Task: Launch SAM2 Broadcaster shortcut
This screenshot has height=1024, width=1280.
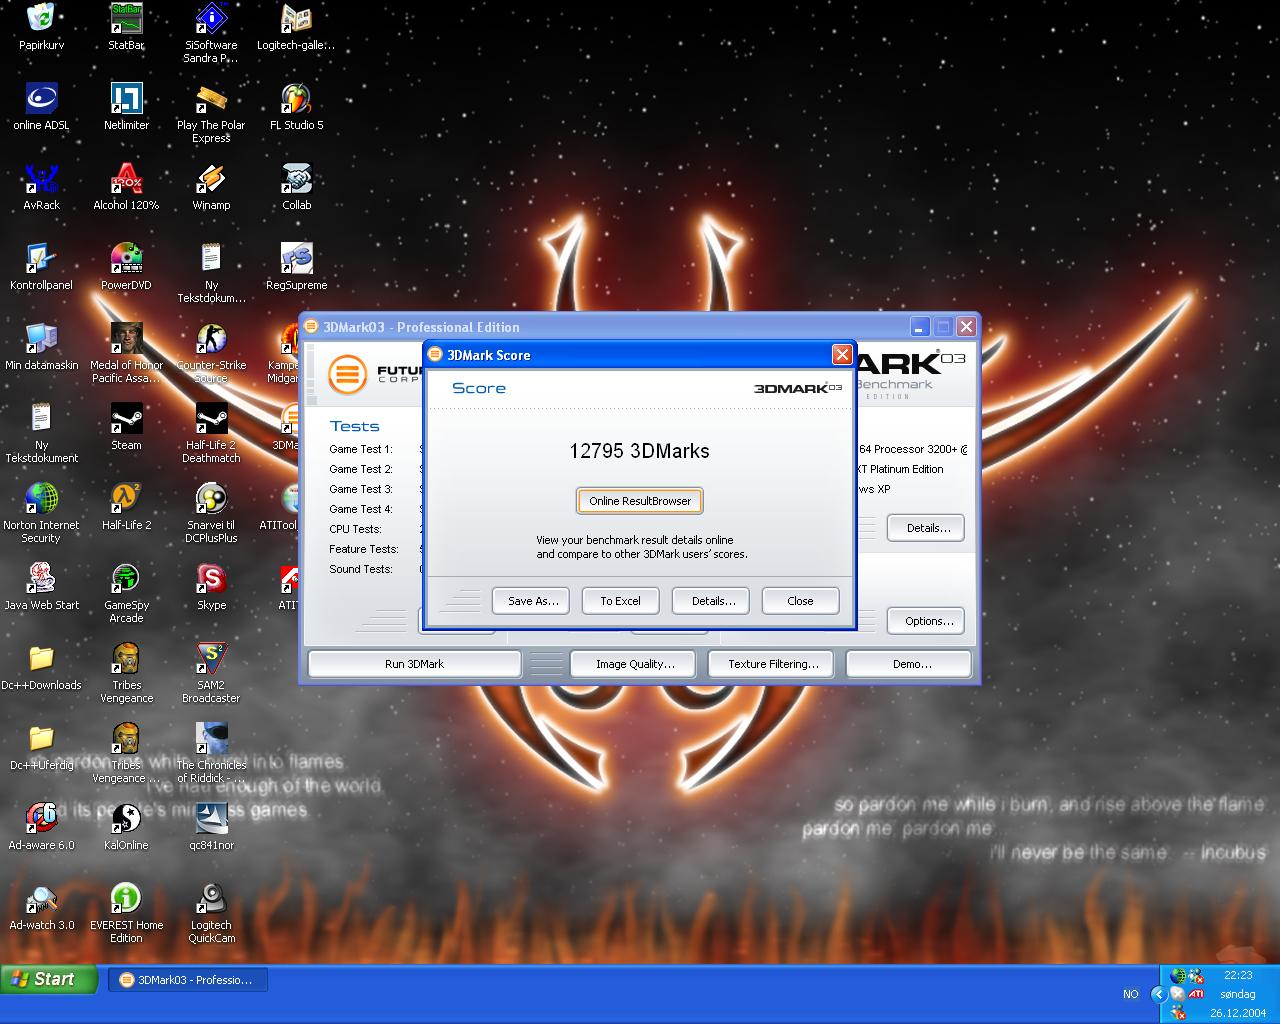Action: 211,672
